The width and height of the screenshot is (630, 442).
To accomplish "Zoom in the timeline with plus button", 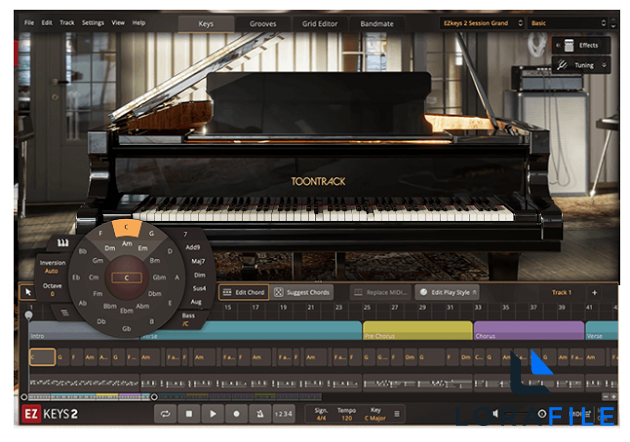I will coord(614,397).
